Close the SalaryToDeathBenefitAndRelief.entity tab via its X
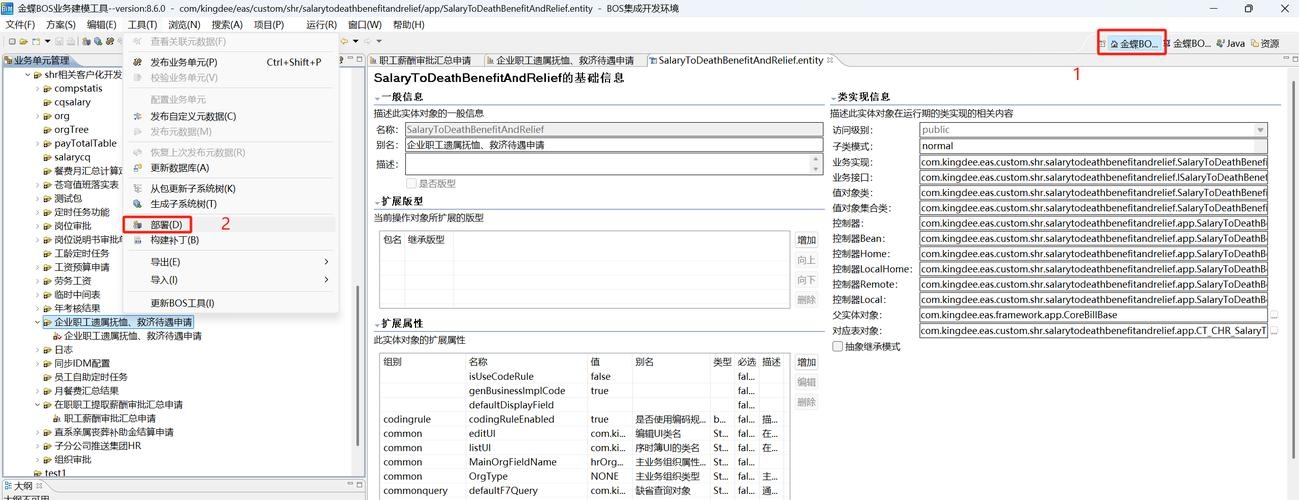1299x500 pixels. pos(831,60)
